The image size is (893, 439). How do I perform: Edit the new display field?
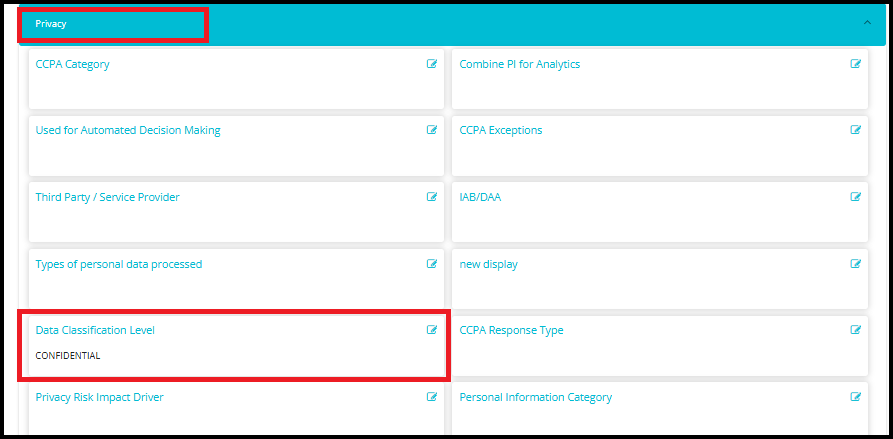pyautogui.click(x=856, y=264)
